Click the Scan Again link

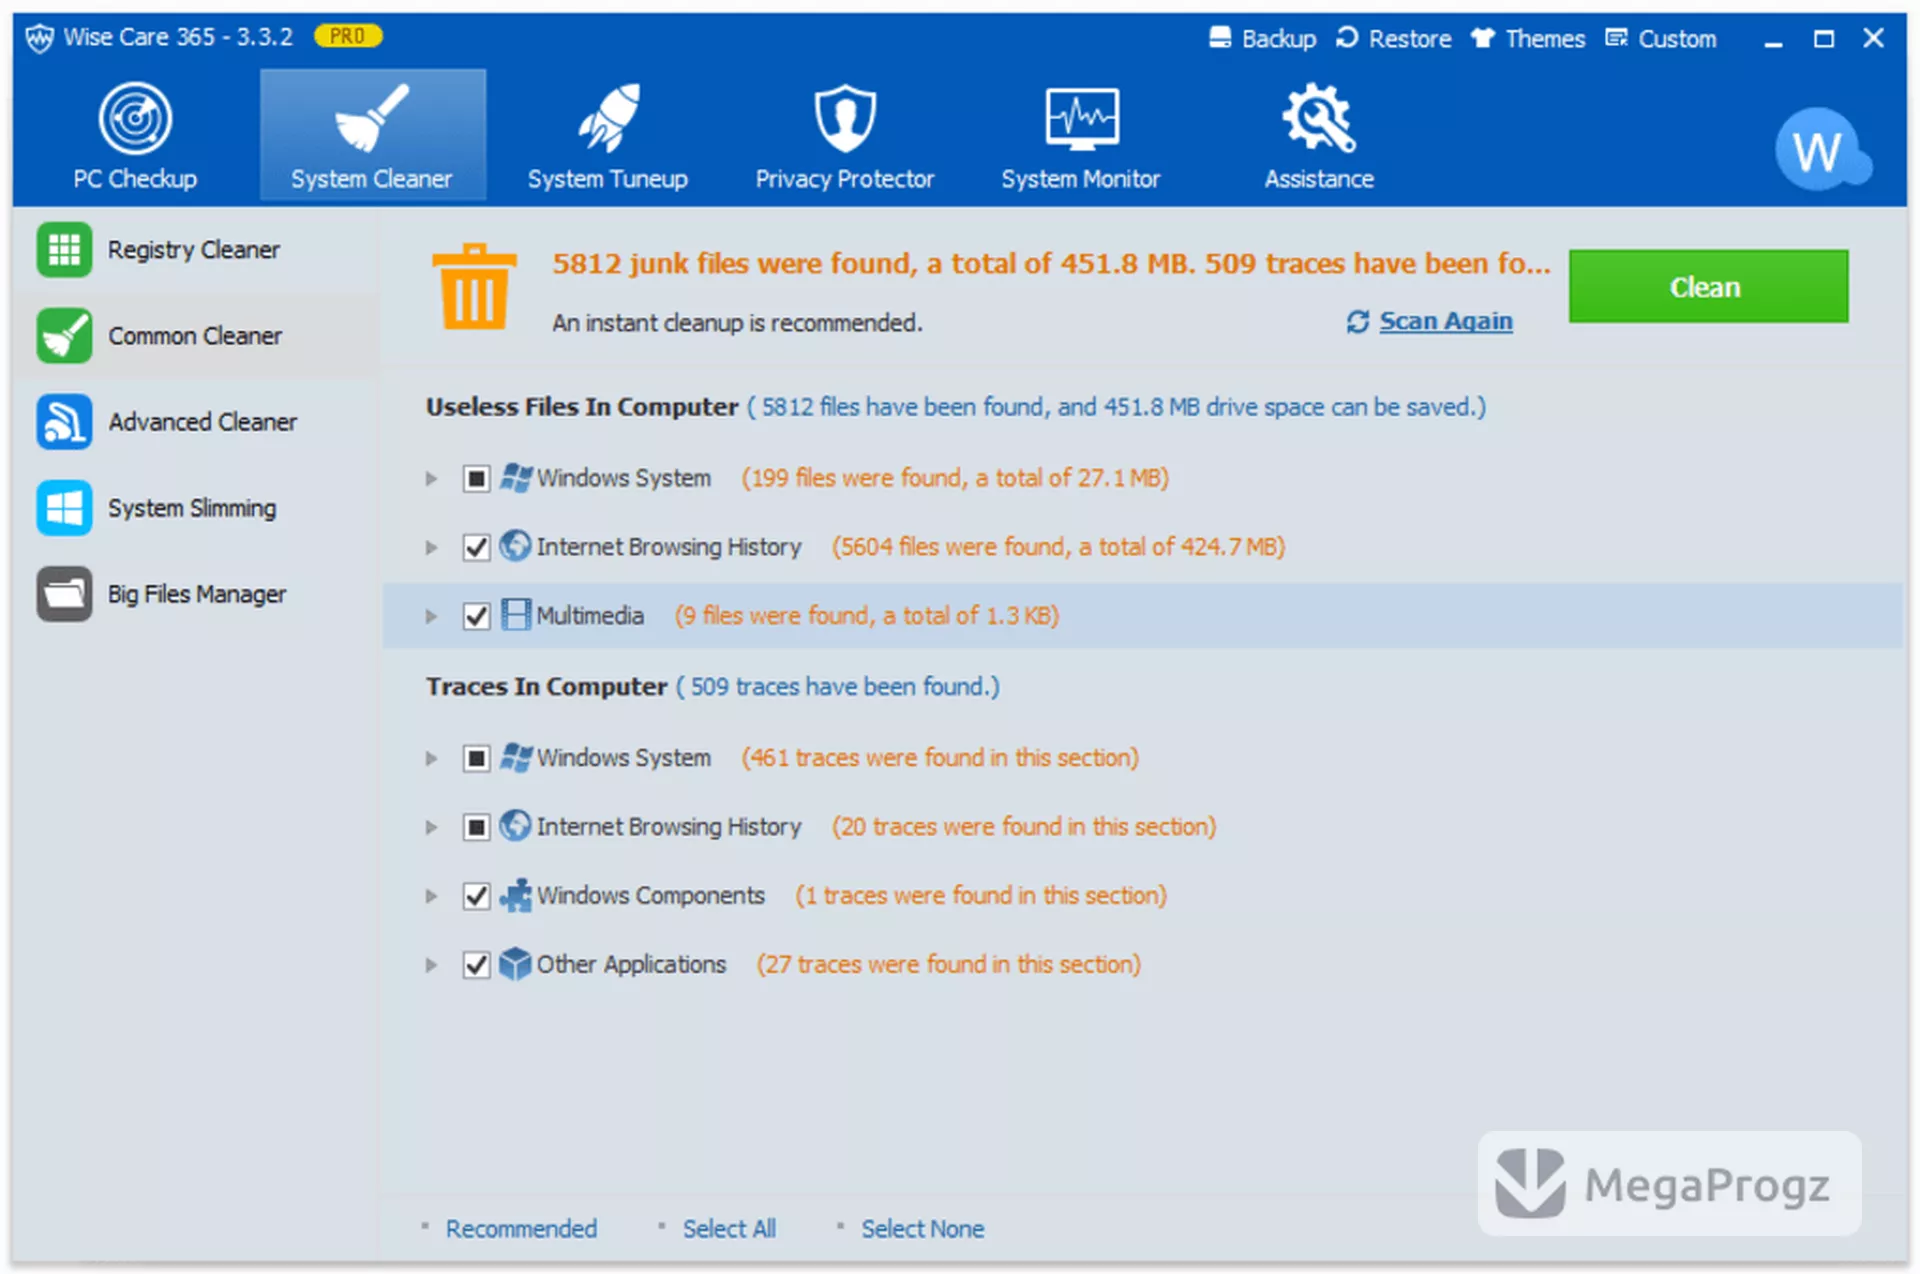[x=1445, y=321]
